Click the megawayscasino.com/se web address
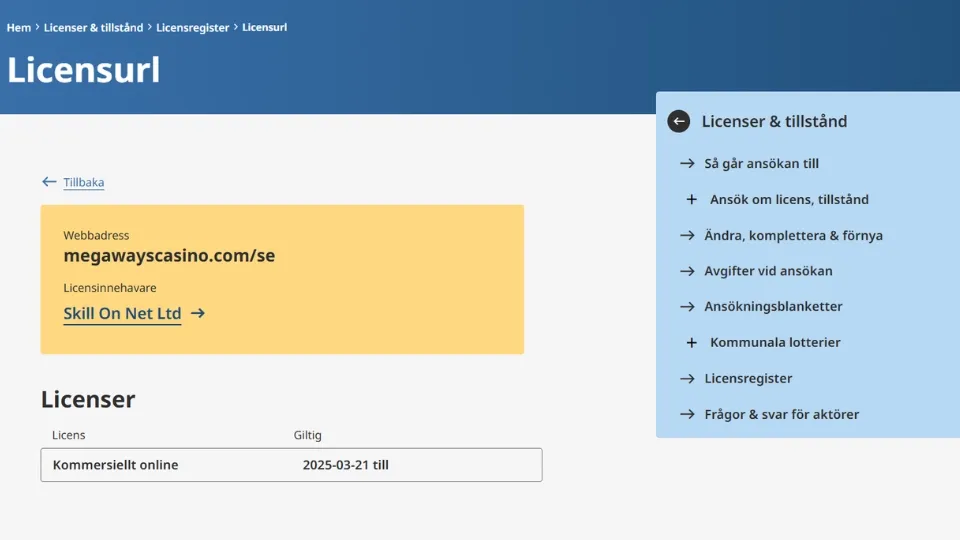 [x=169, y=255]
